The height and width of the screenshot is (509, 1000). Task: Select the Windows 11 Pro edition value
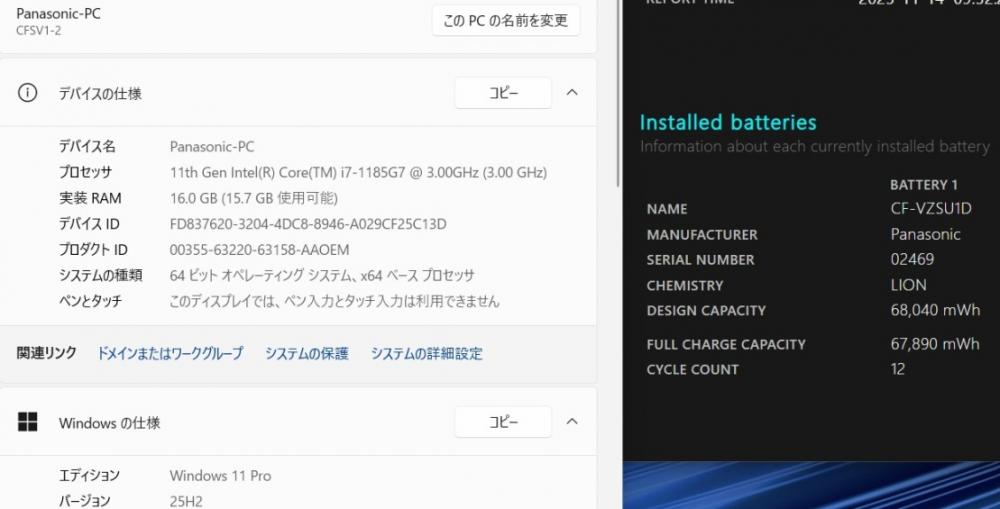tap(220, 476)
